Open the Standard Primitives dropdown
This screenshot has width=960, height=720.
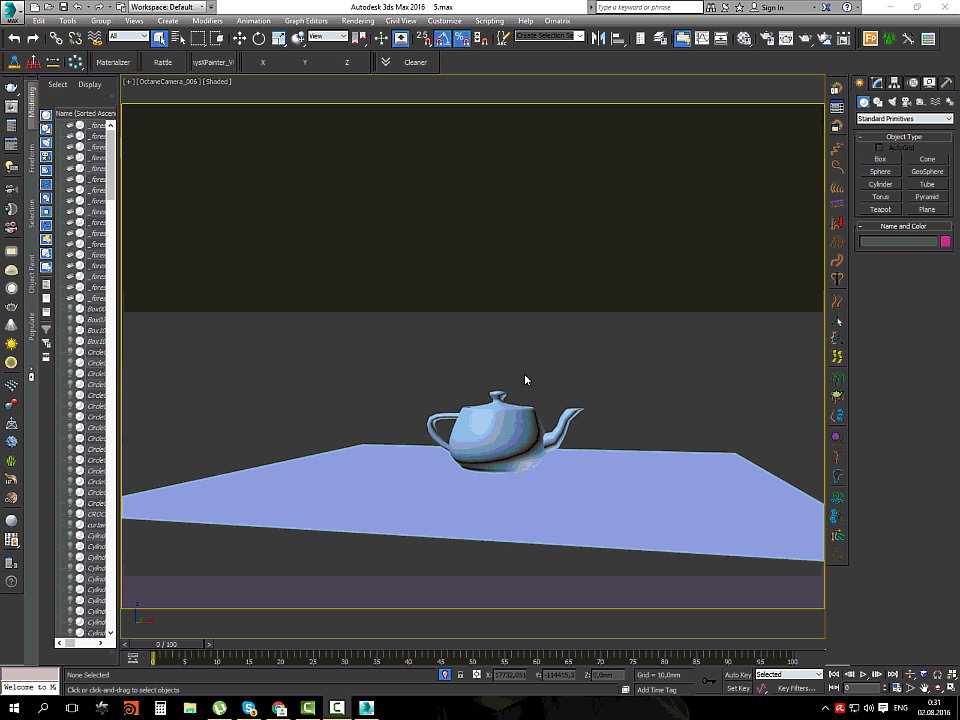pos(904,119)
